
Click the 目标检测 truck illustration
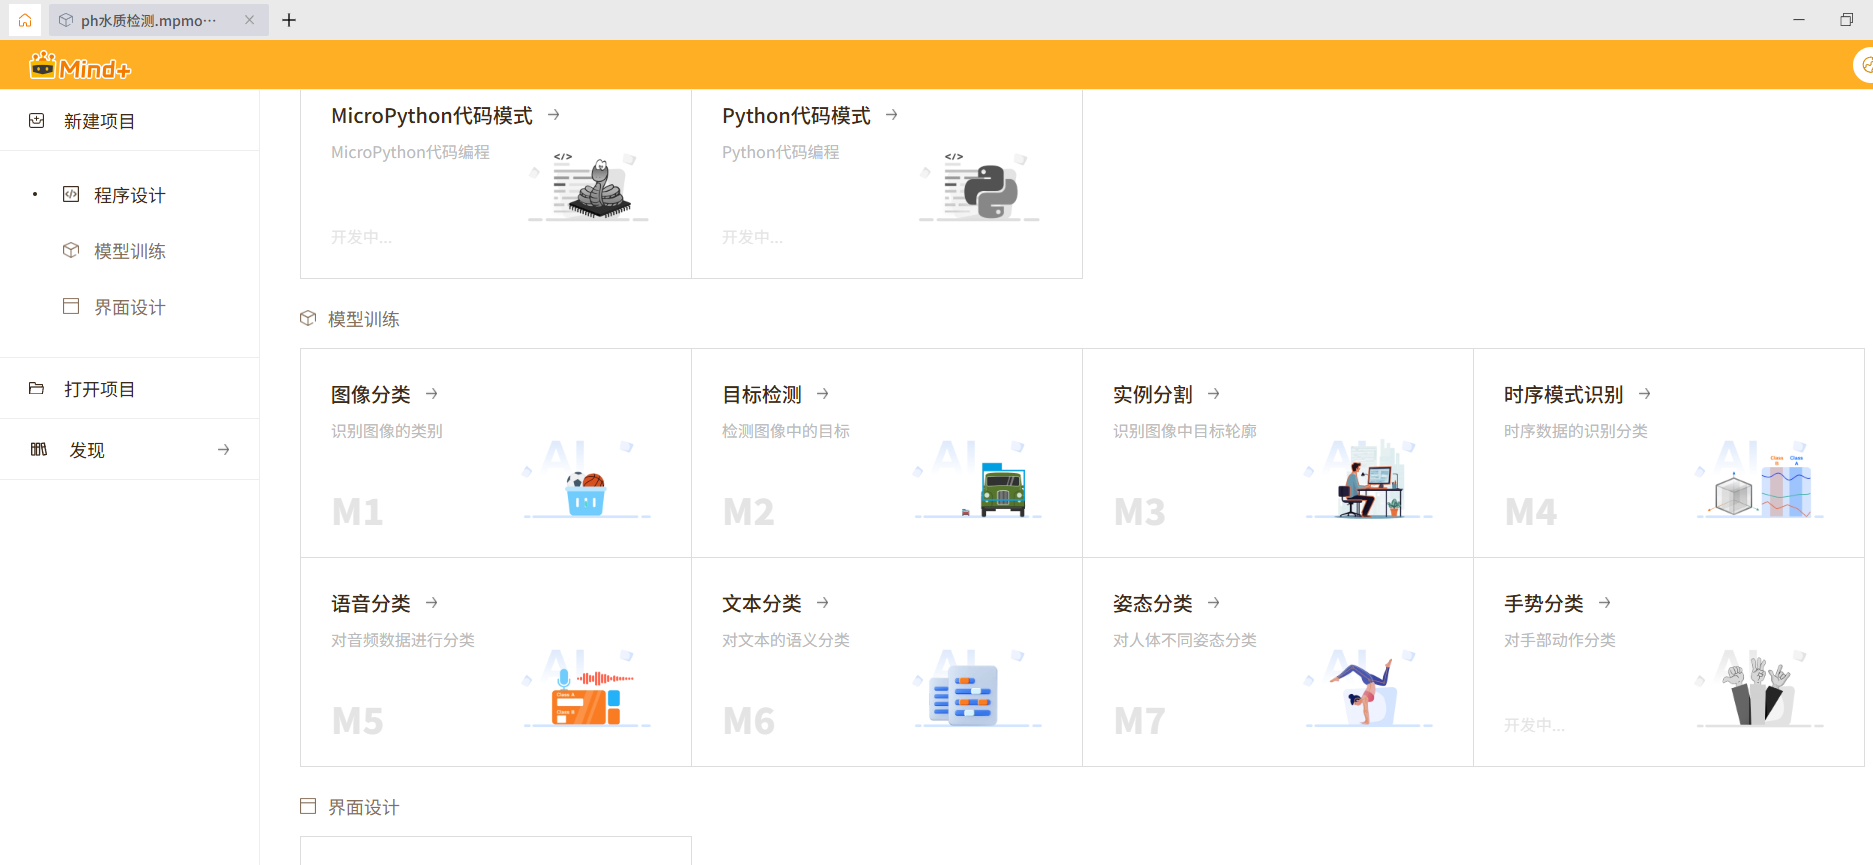tap(1001, 490)
